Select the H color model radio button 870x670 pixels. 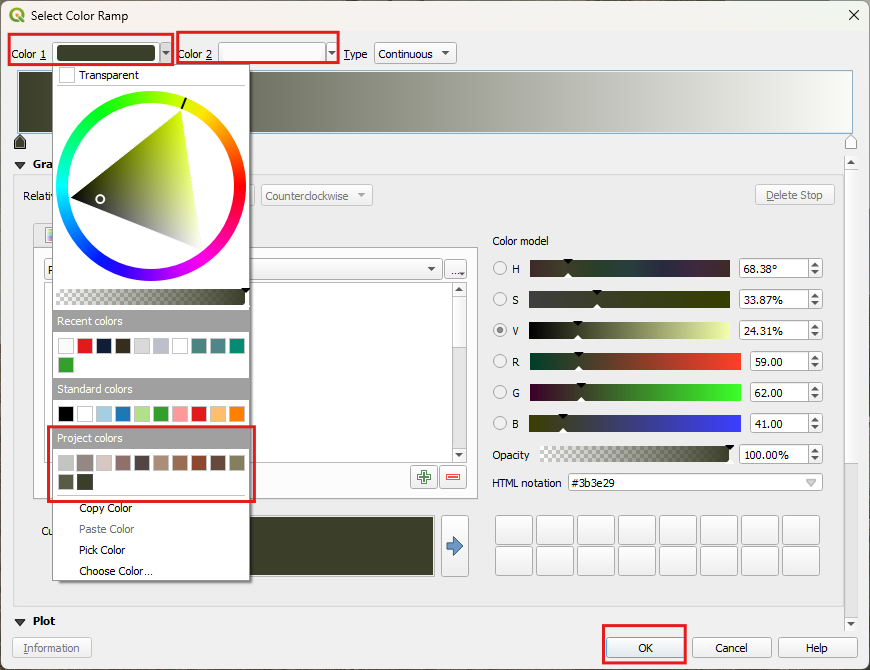tap(499, 268)
